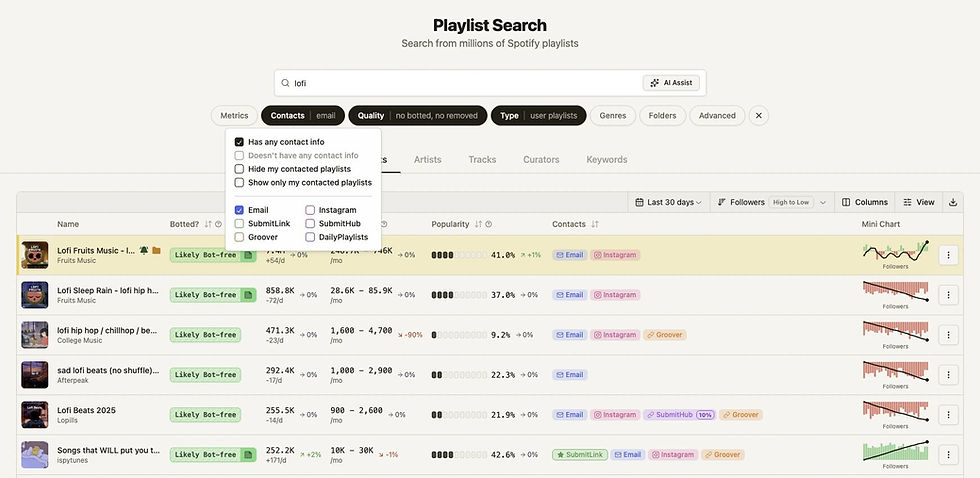Click the folder icon on Lofi Fruits Music
The height and width of the screenshot is (478, 980).
[x=156, y=251]
